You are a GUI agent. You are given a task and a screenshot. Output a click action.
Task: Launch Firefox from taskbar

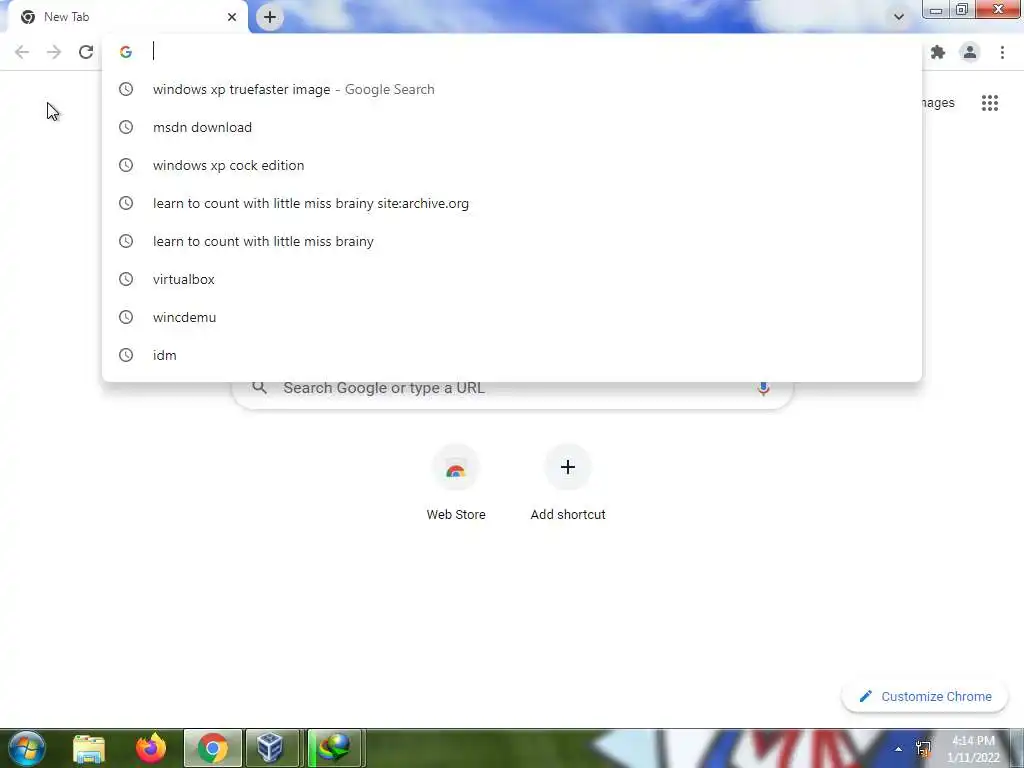[x=151, y=748]
